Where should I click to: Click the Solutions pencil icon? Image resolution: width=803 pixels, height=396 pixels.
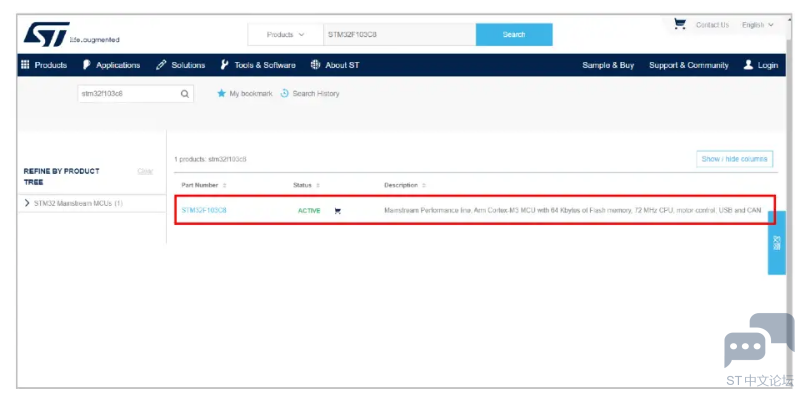click(161, 65)
